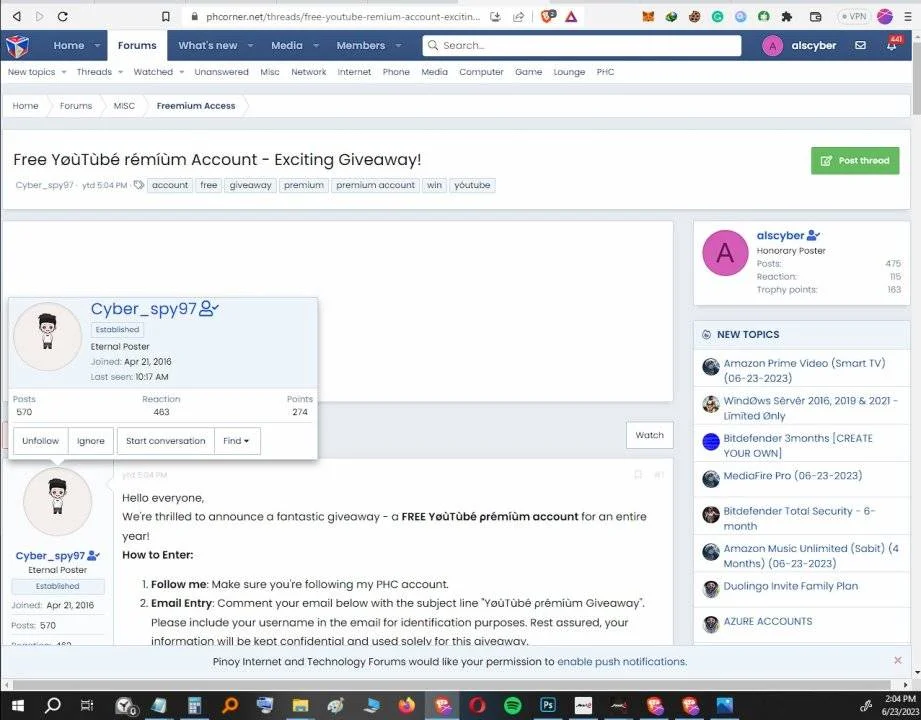
Task: Open the Windows Start button
Action: click(x=18, y=705)
